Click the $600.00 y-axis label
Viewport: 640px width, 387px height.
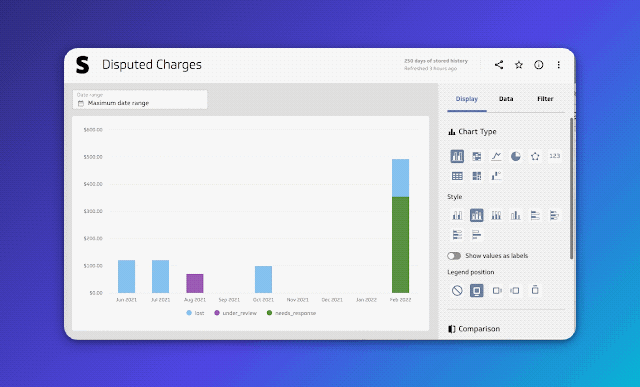(x=93, y=130)
